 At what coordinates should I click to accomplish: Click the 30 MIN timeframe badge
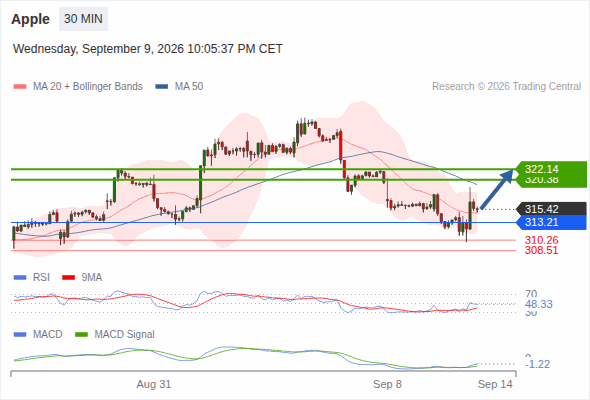click(x=83, y=19)
